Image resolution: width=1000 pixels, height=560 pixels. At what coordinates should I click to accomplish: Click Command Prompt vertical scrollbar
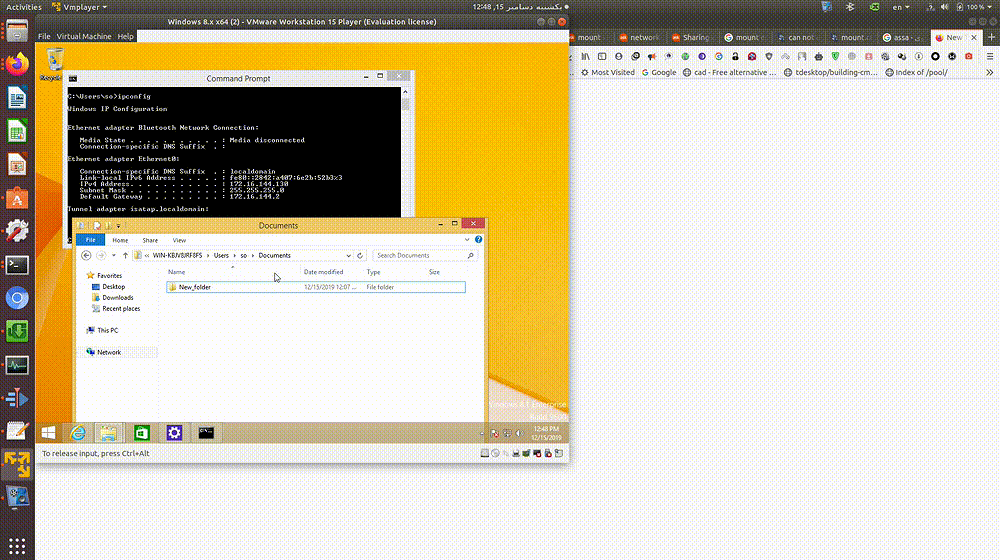click(x=405, y=153)
